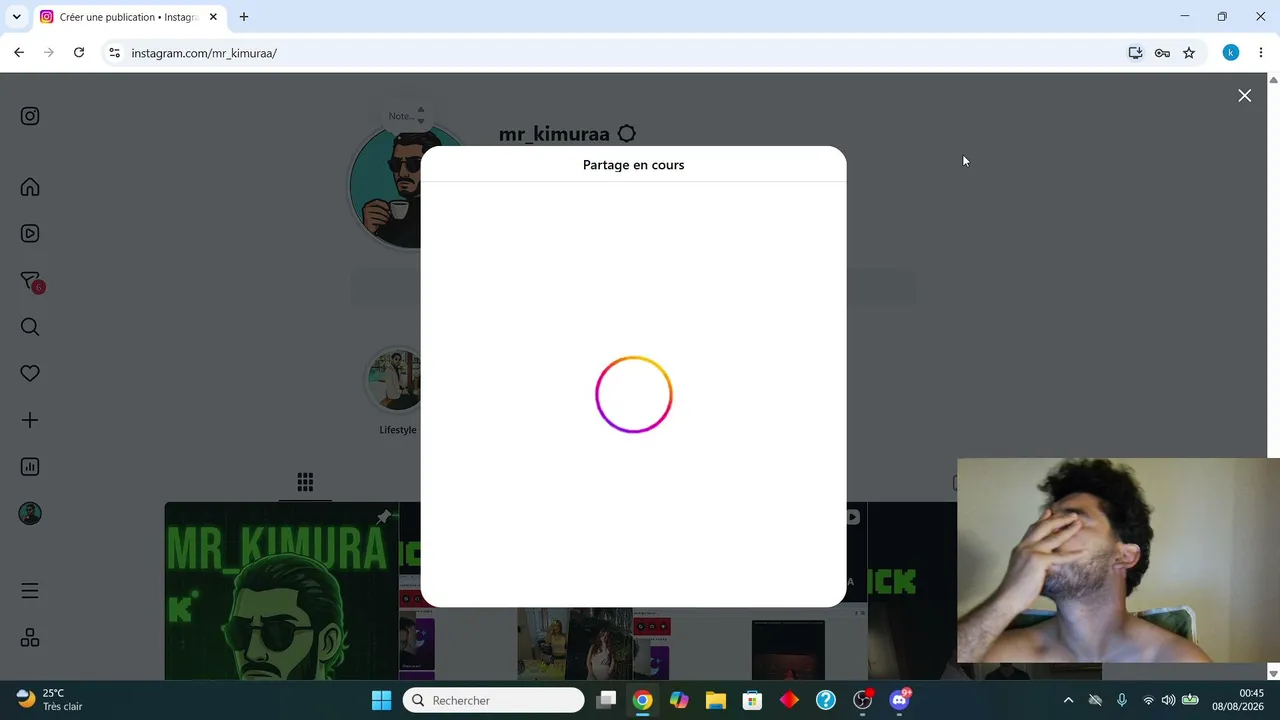This screenshot has width=1280, height=720.
Task: Open the professional dashboard chart icon
Action: click(x=30, y=467)
